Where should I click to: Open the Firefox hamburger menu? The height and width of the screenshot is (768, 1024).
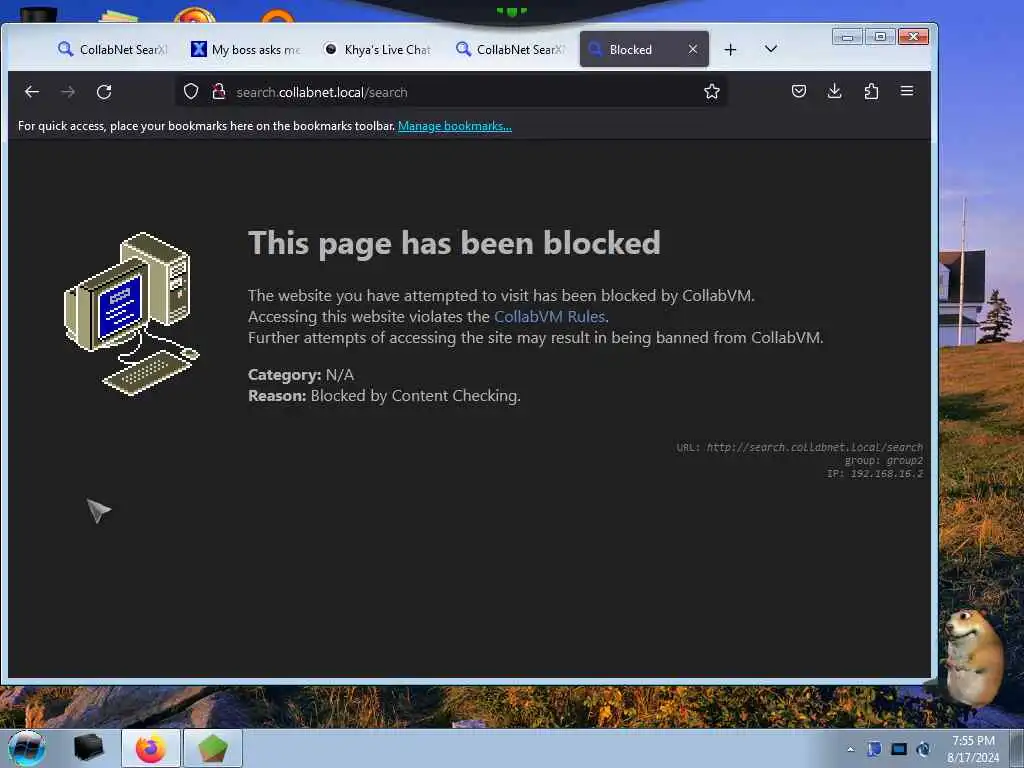pos(907,91)
